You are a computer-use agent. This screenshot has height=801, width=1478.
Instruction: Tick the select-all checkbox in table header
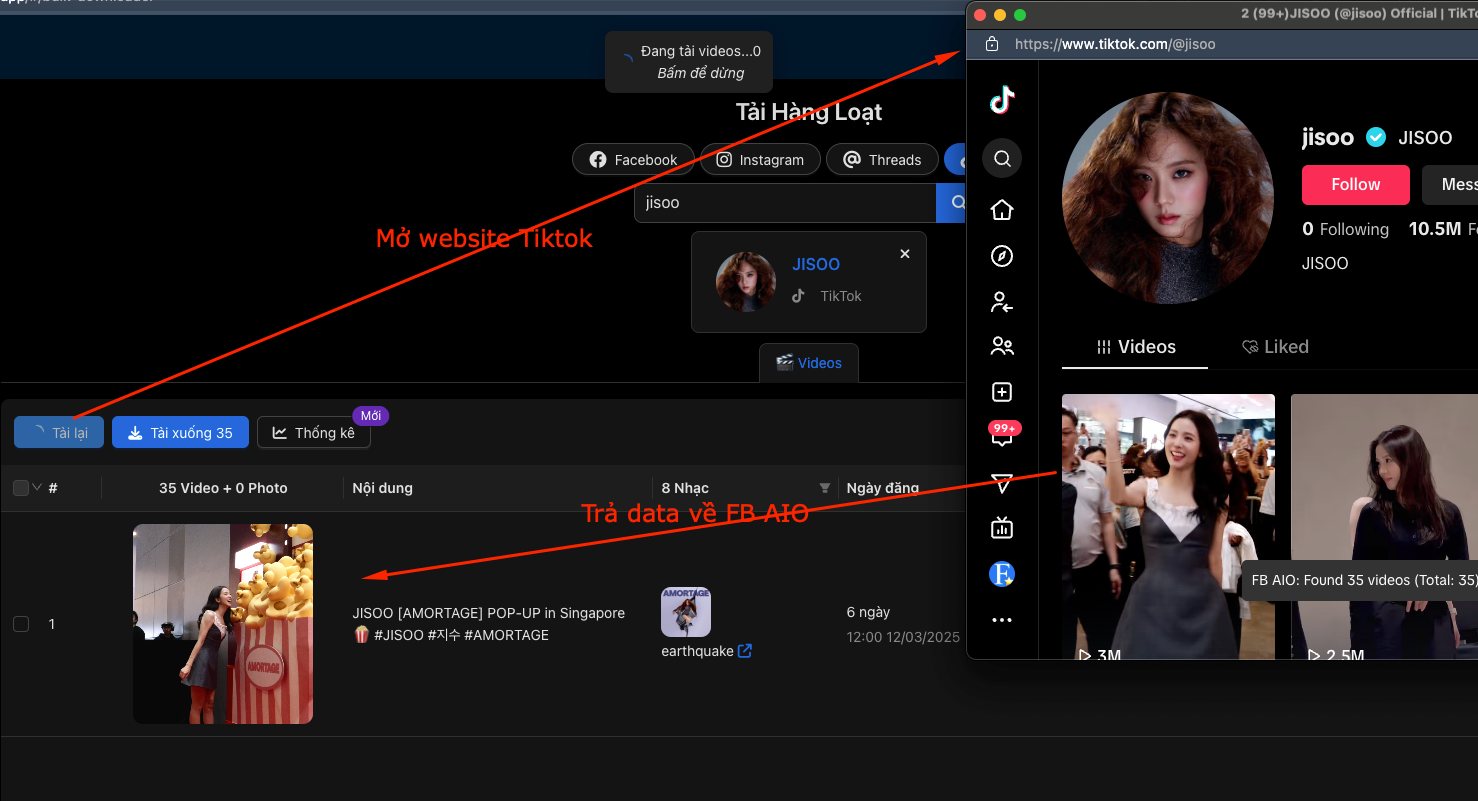tap(21, 488)
